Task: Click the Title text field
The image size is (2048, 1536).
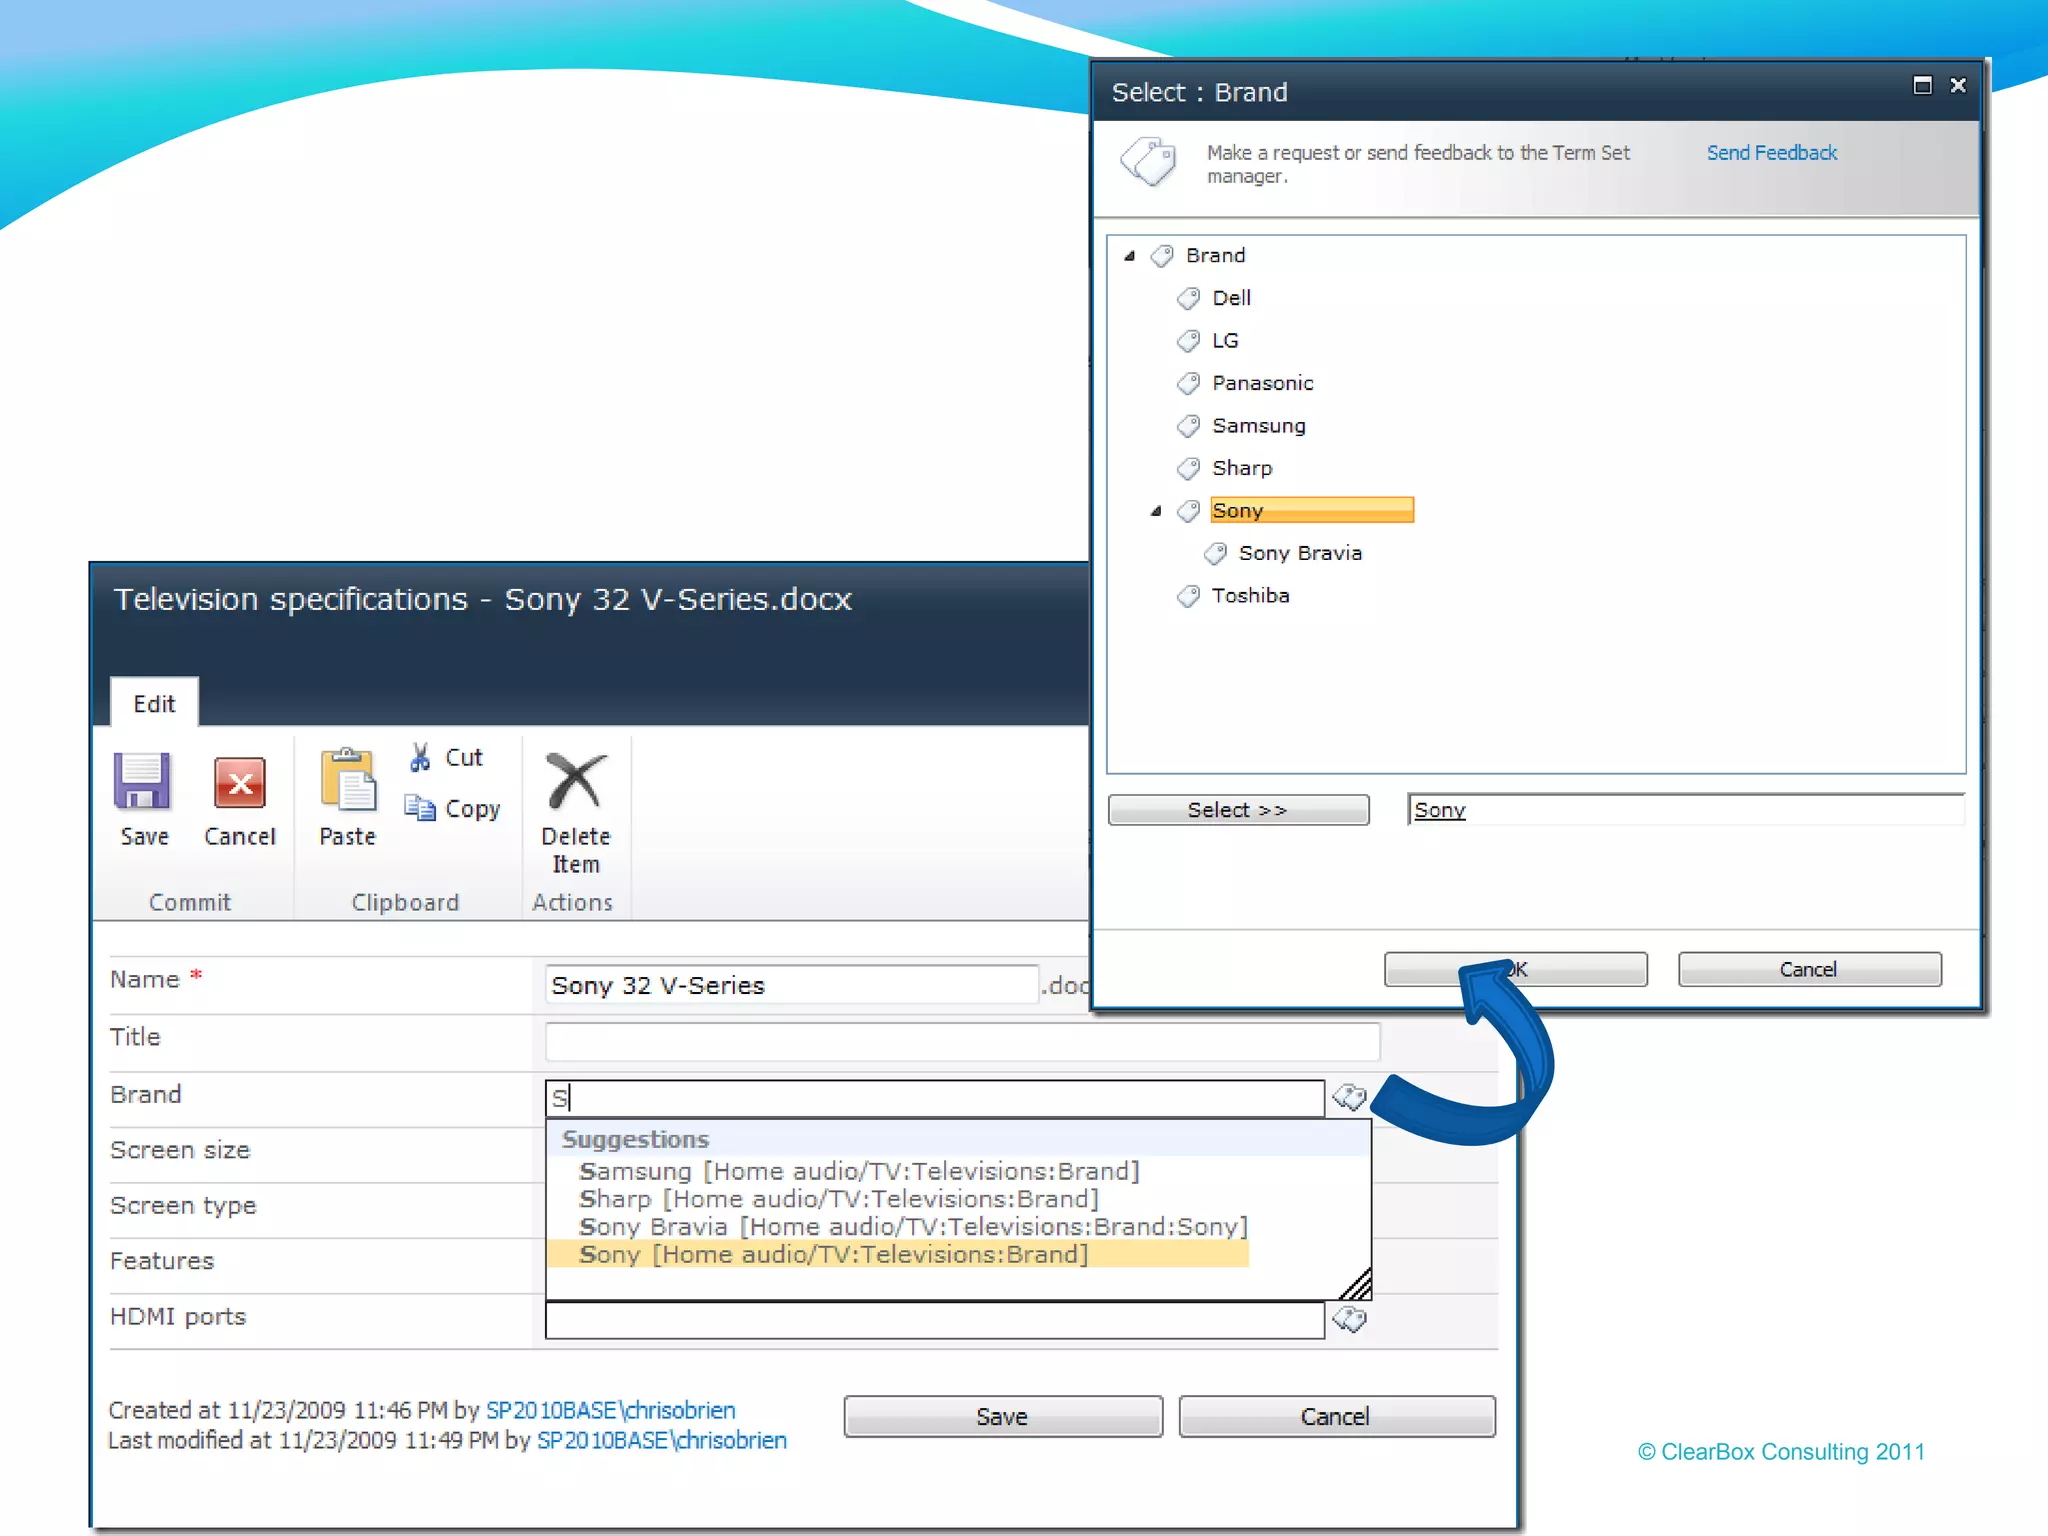Action: click(x=961, y=1041)
